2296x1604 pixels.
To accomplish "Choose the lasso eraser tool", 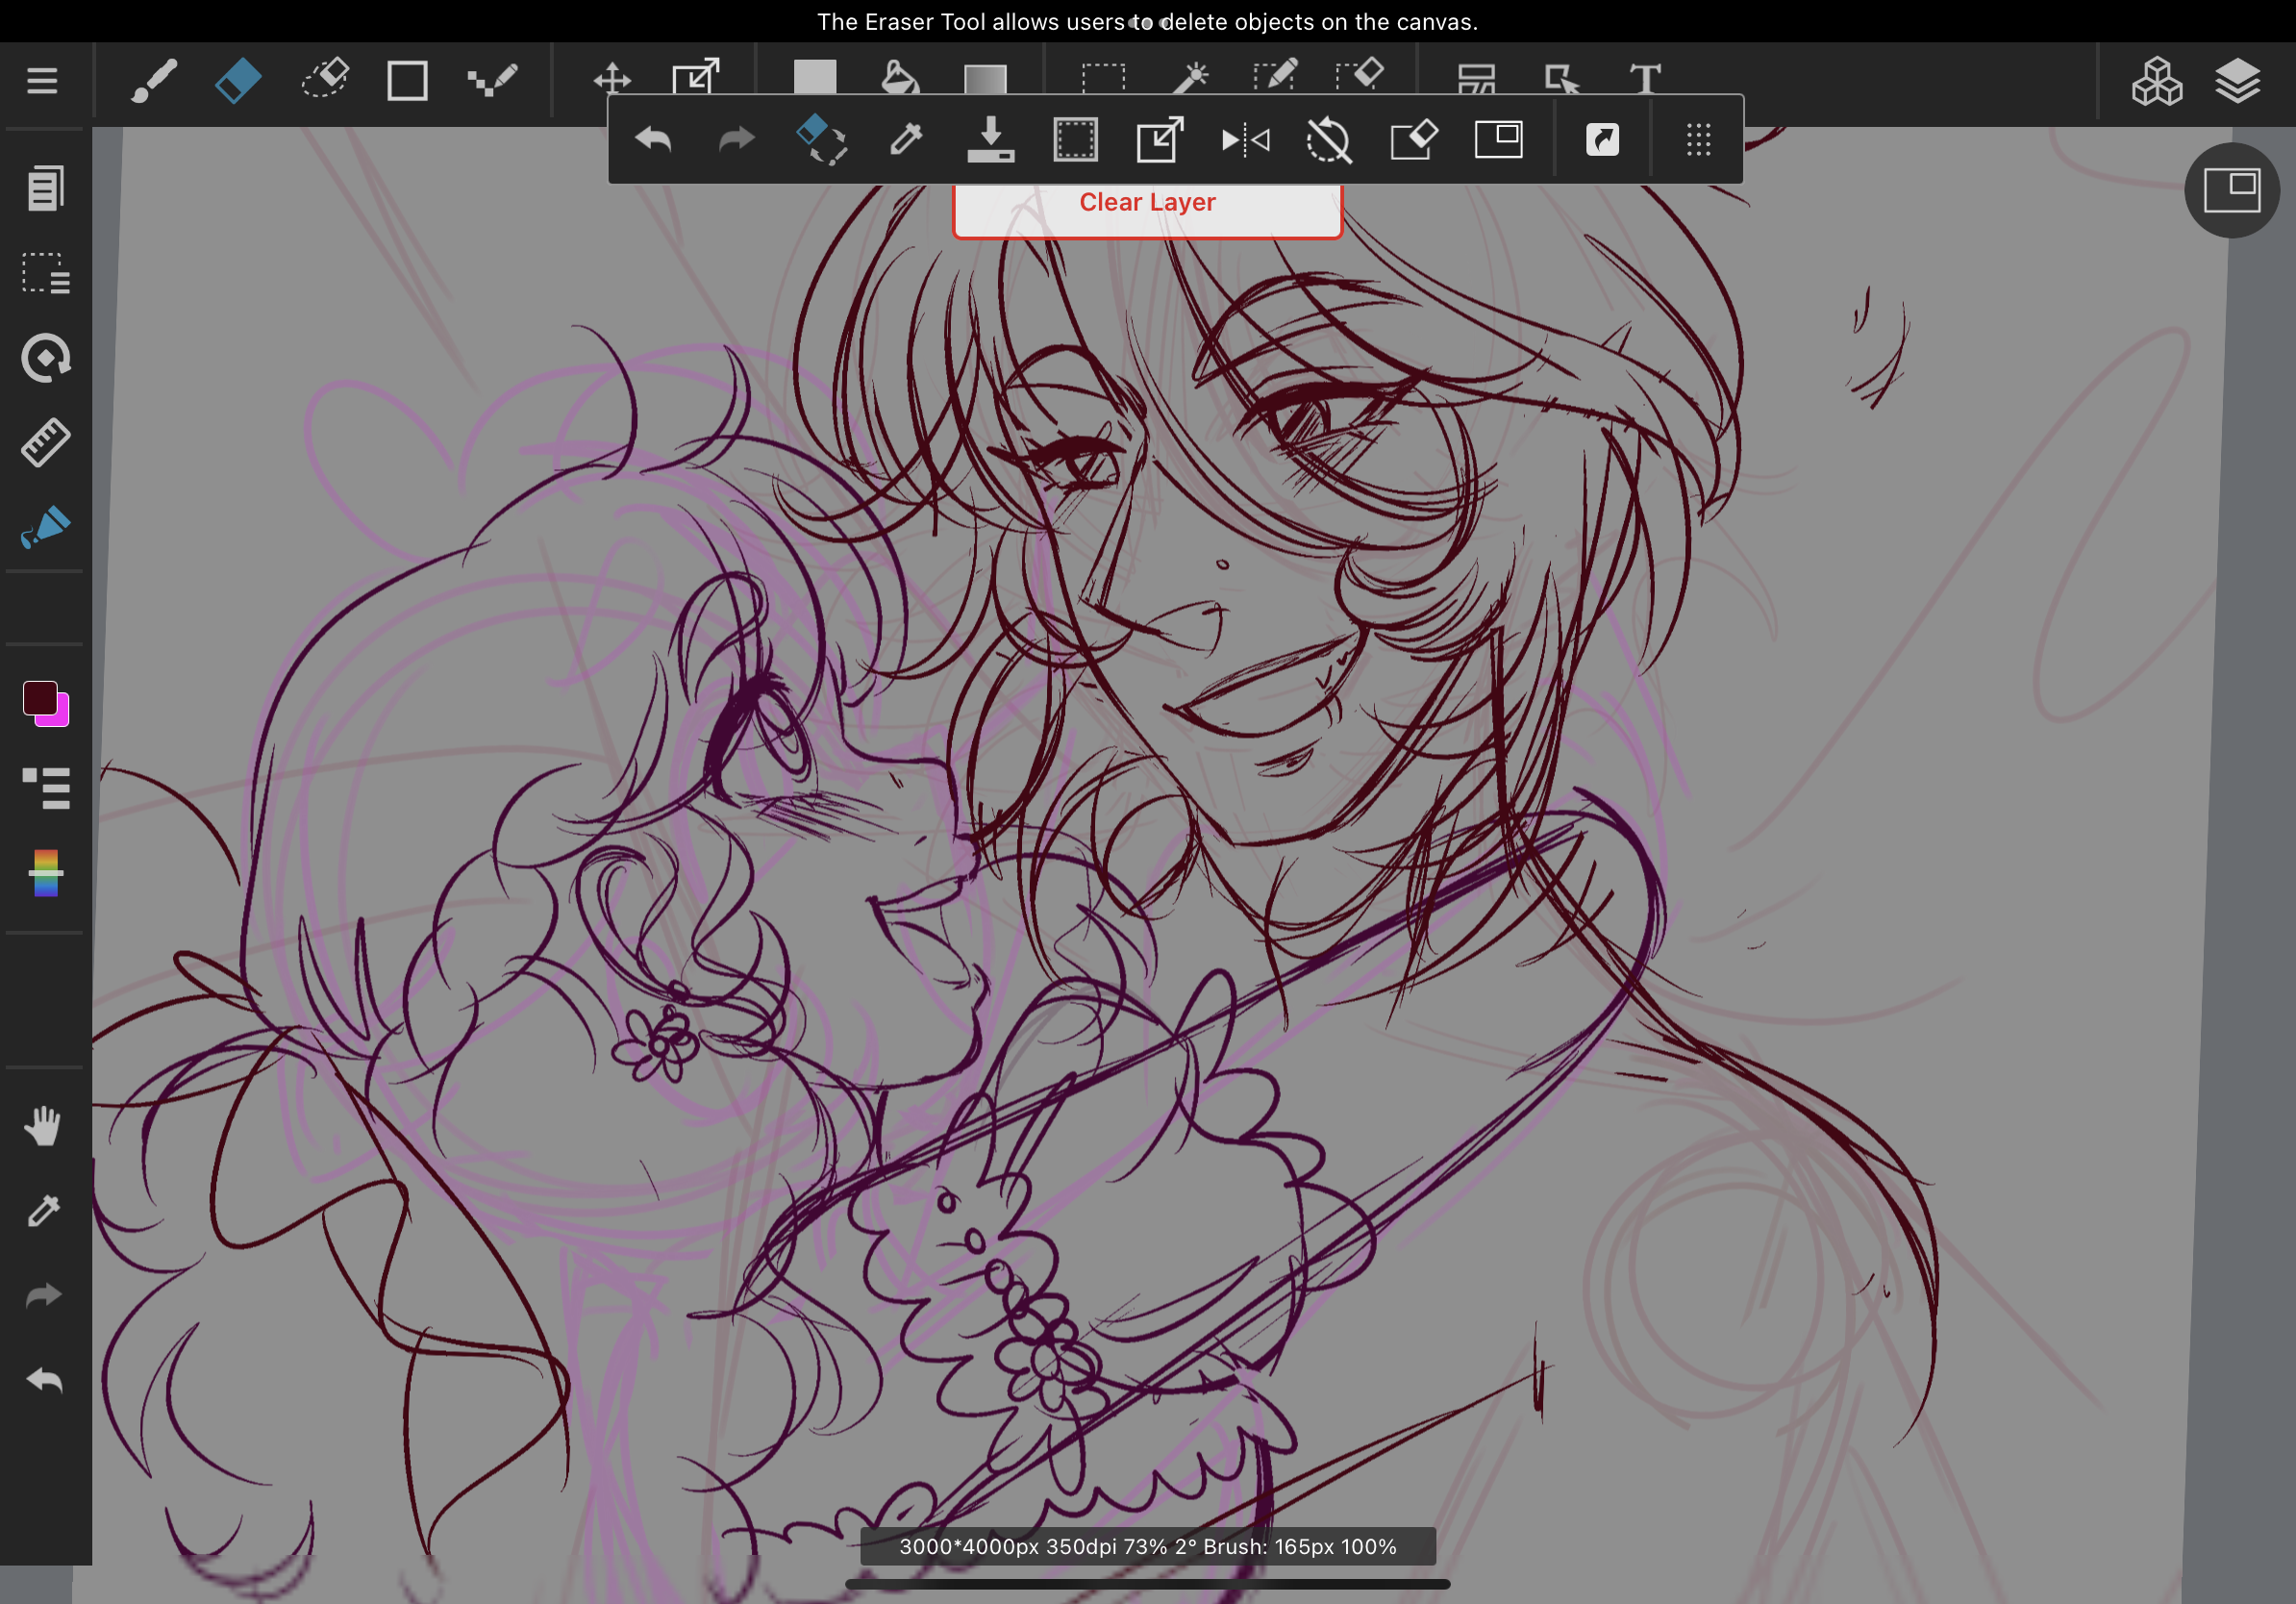I will click(x=324, y=80).
